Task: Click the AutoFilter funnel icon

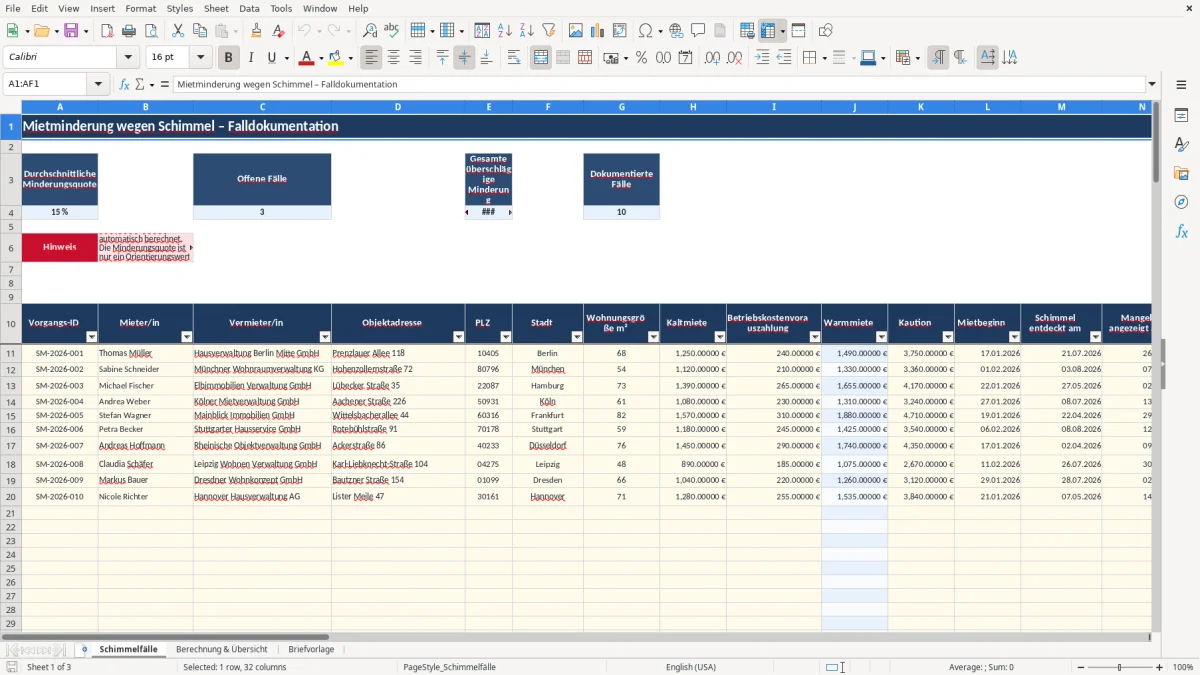Action: click(x=548, y=31)
